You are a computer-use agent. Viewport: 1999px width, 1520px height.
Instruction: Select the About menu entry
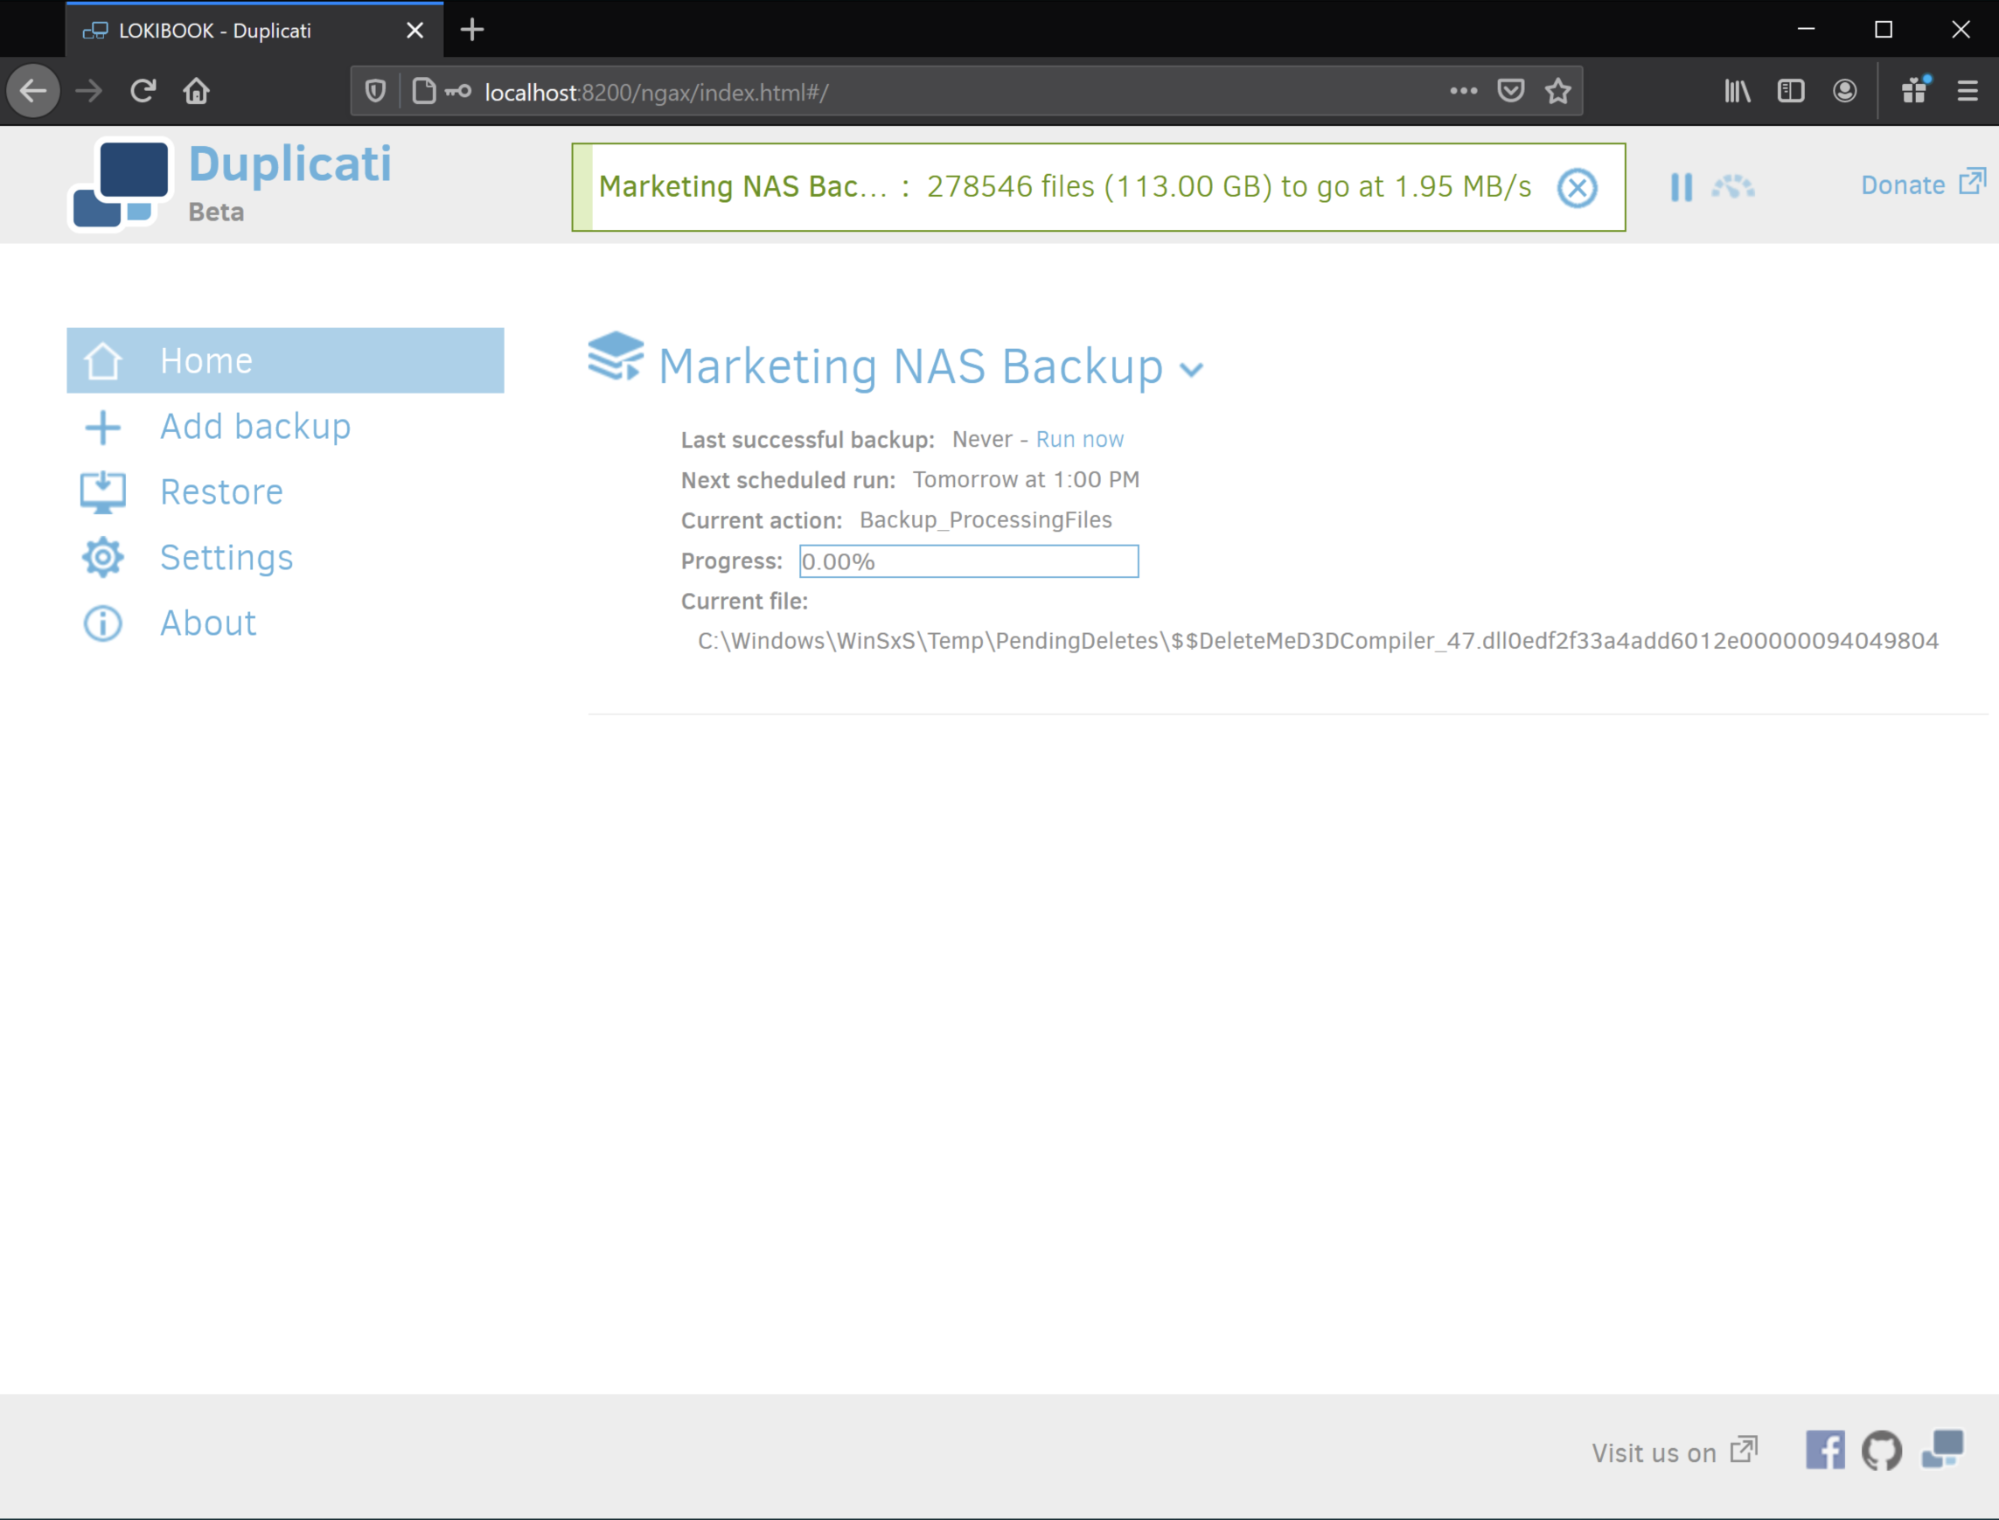[208, 622]
